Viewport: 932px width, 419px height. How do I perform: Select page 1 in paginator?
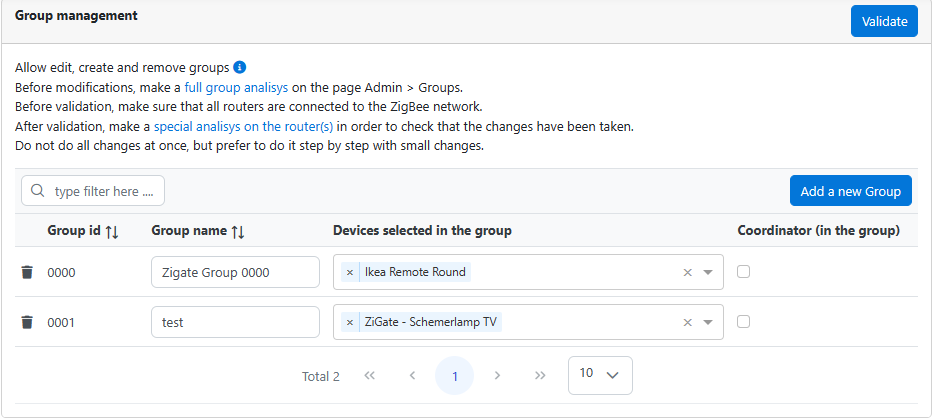(455, 376)
